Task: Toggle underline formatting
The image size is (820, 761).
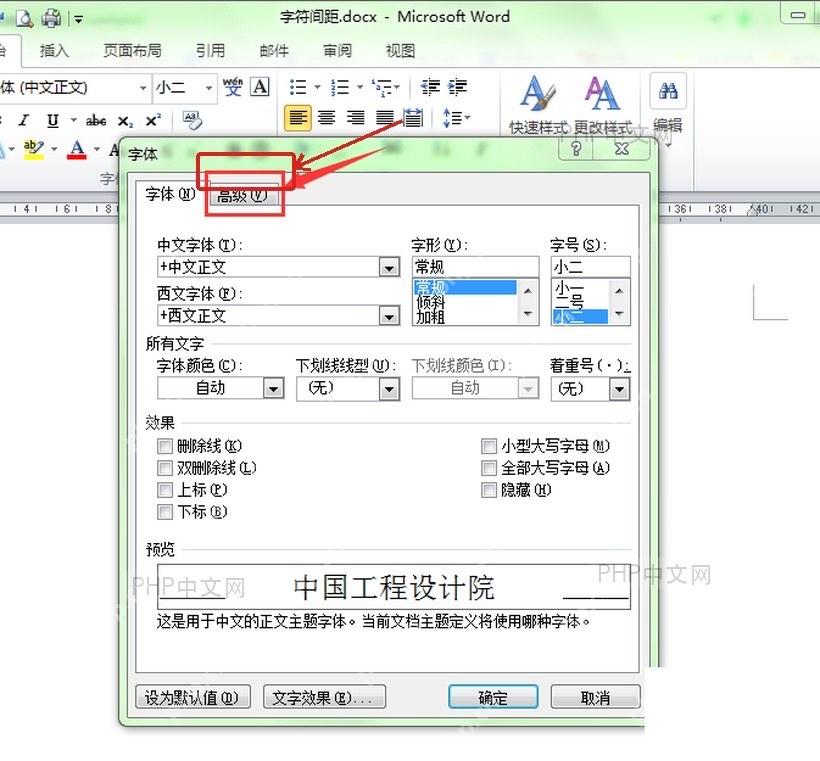Action: (52, 120)
